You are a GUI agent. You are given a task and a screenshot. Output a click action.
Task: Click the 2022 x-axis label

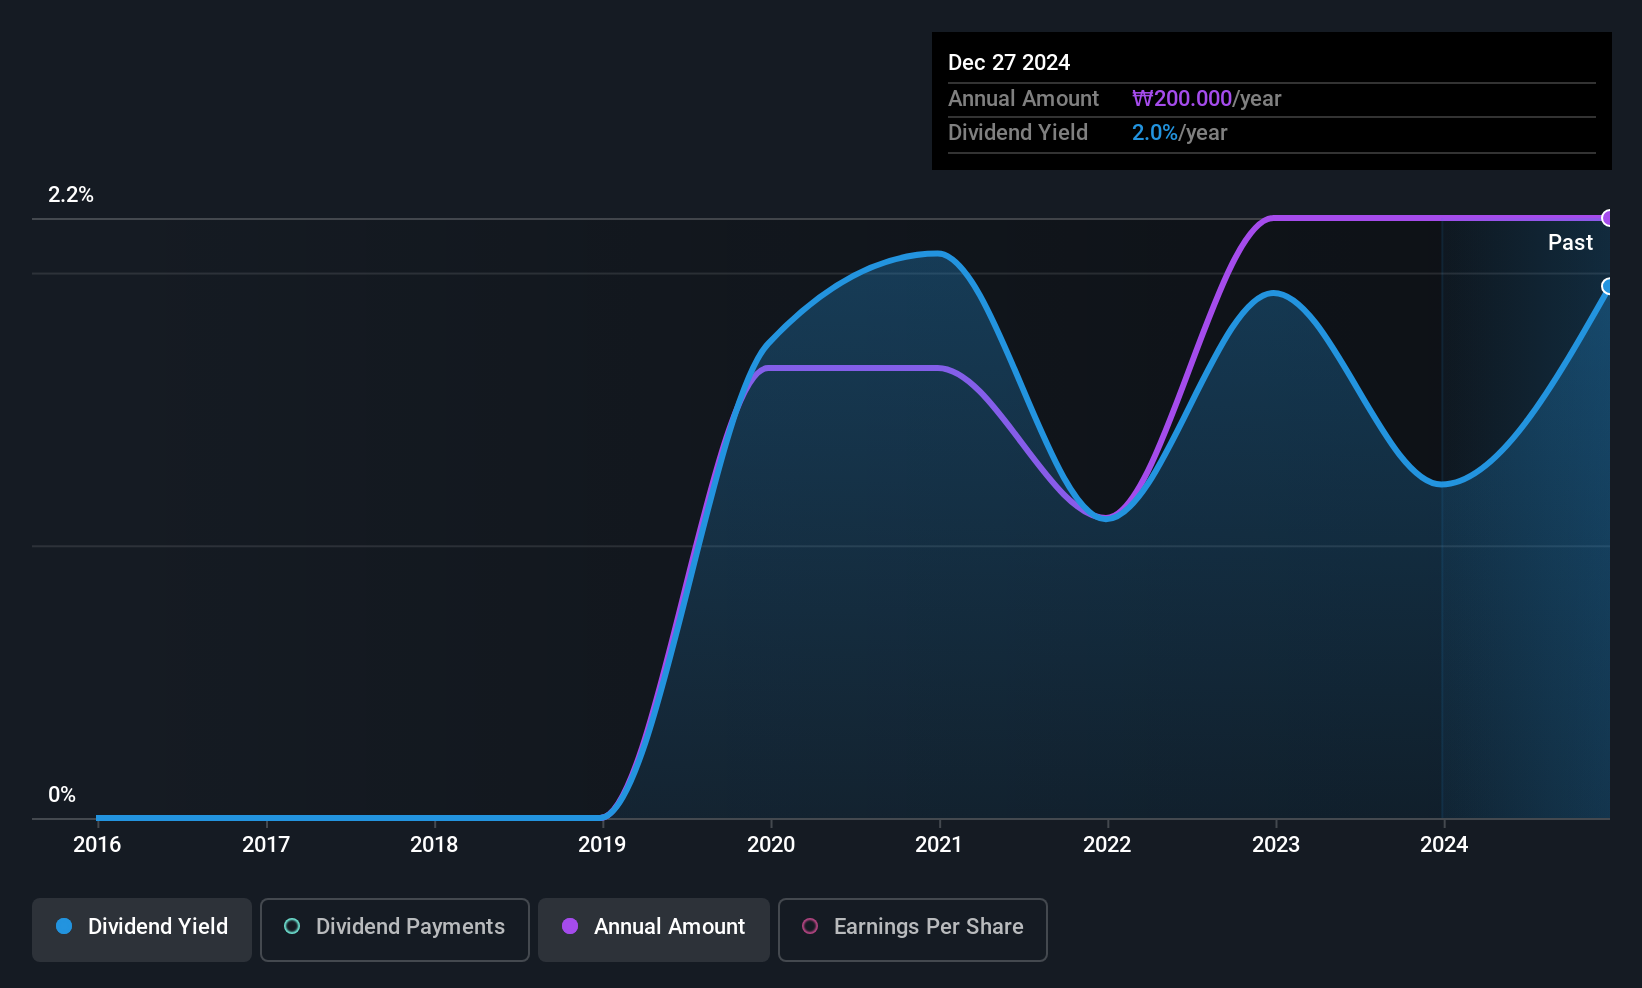click(x=1107, y=845)
